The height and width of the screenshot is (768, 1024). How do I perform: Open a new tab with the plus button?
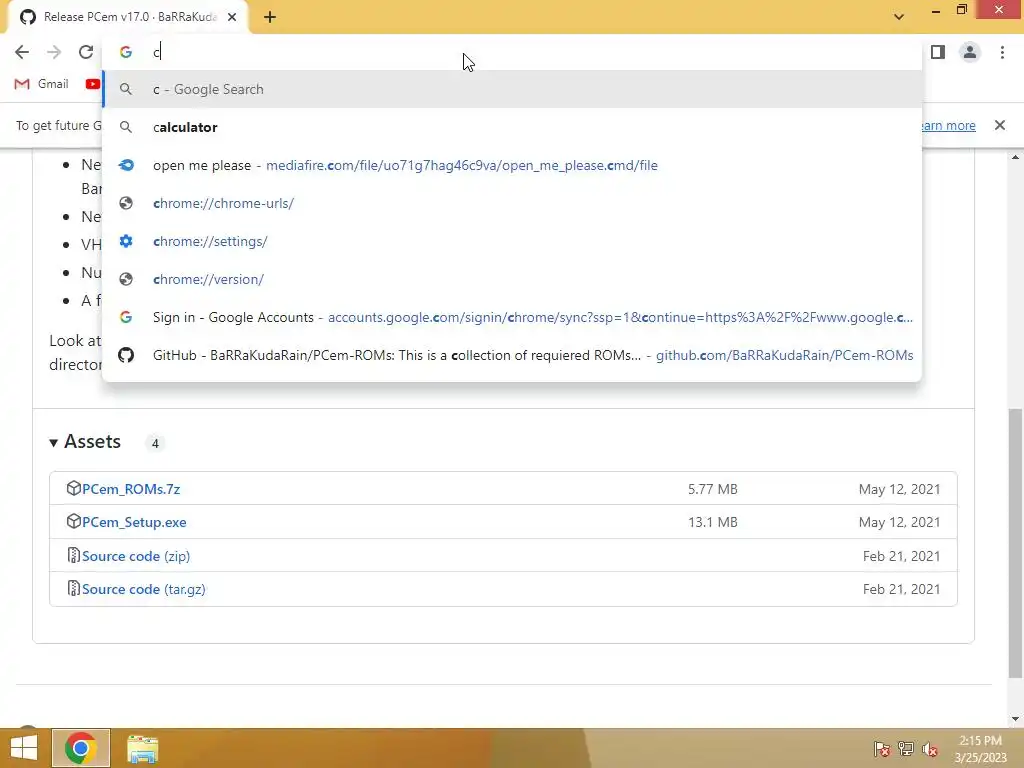pos(270,18)
